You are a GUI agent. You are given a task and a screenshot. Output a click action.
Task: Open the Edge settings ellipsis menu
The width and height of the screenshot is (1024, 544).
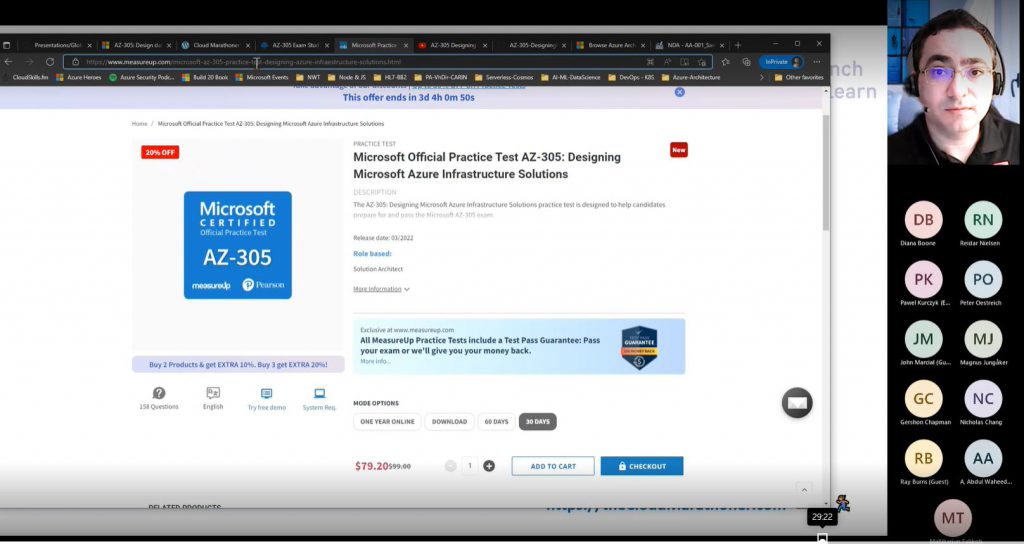click(x=816, y=62)
